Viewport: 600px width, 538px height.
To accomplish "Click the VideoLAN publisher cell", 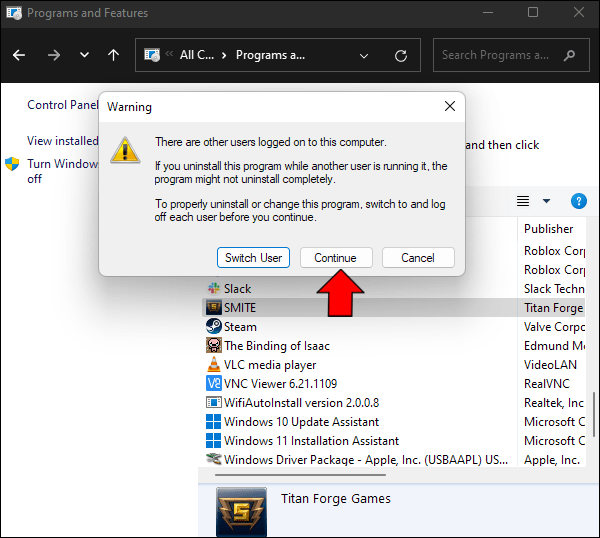I will [550, 365].
